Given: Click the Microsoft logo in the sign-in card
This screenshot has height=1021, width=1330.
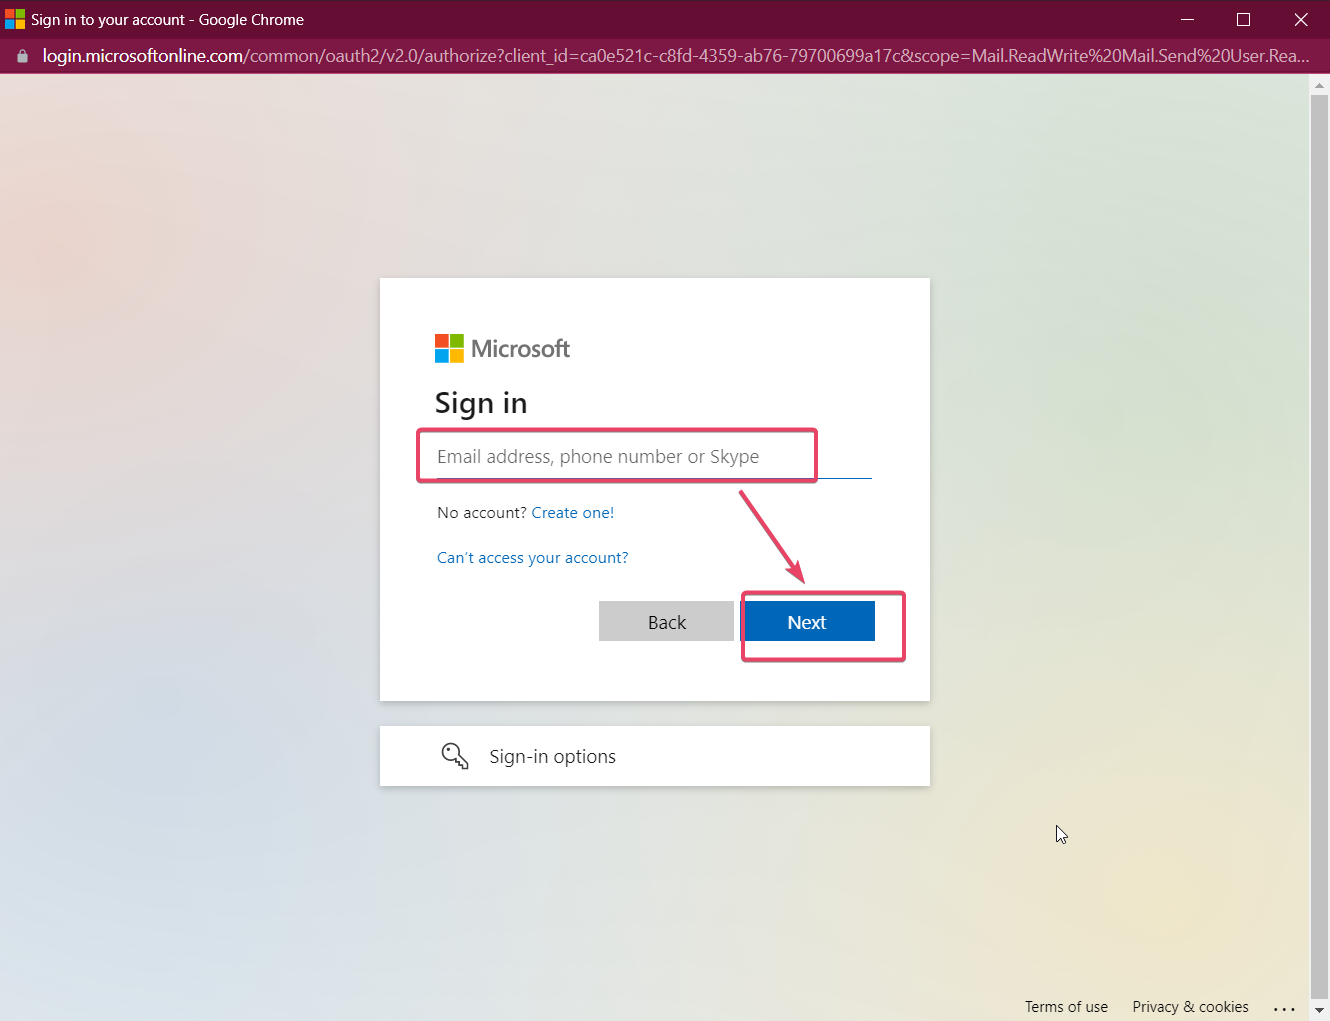Looking at the screenshot, I should (502, 348).
